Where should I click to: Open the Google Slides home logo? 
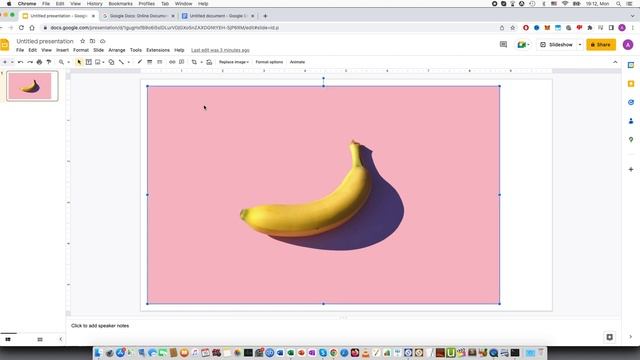click(x=4, y=44)
